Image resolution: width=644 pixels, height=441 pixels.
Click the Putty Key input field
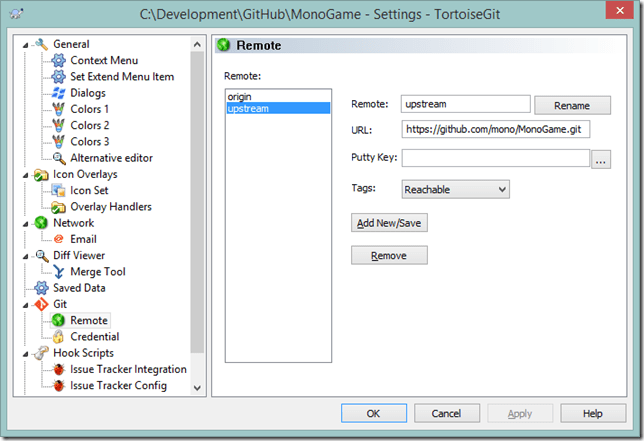coord(495,158)
